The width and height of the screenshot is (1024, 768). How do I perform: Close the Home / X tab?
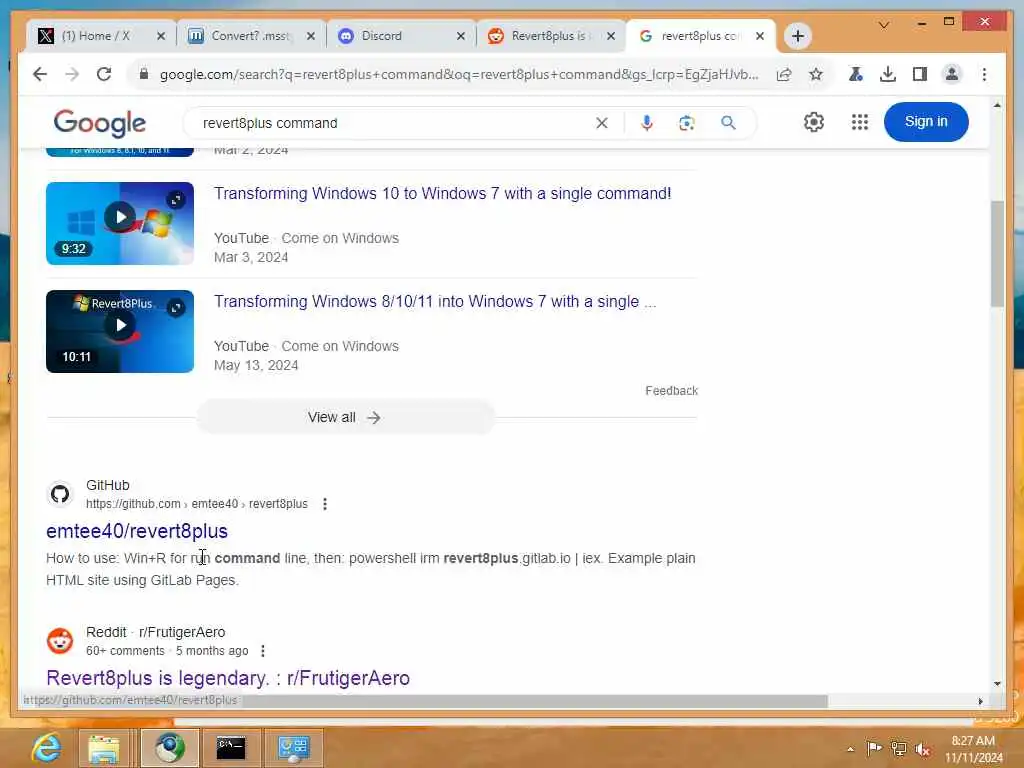161,36
